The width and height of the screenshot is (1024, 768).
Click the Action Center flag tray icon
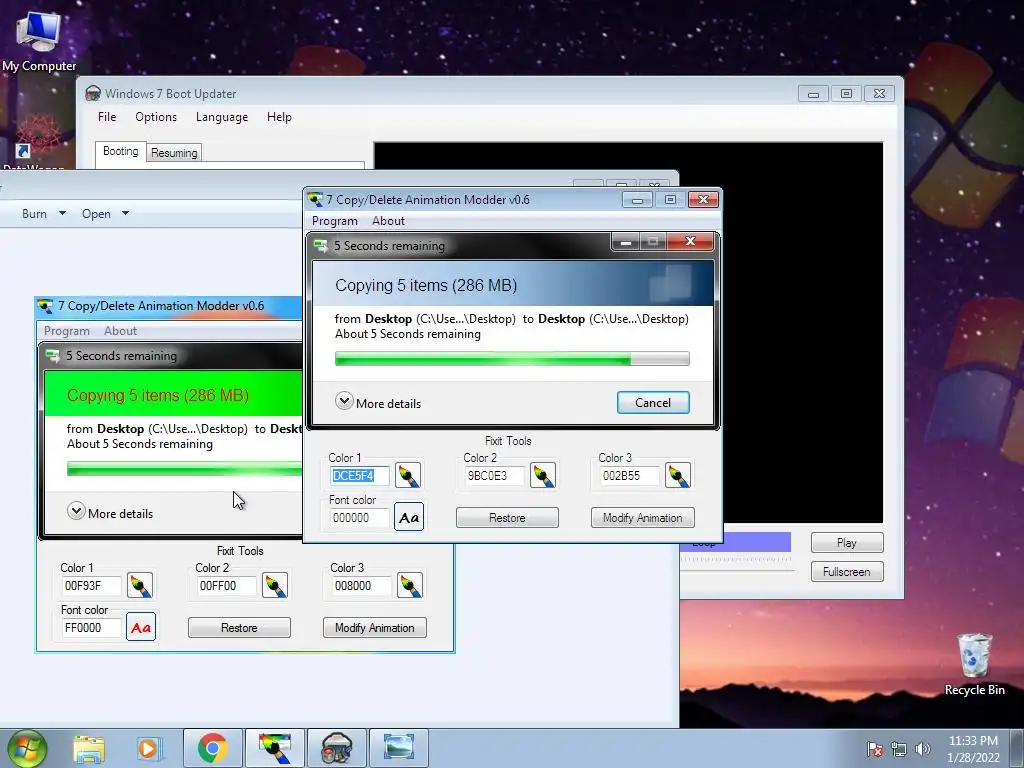pyautogui.click(x=874, y=749)
